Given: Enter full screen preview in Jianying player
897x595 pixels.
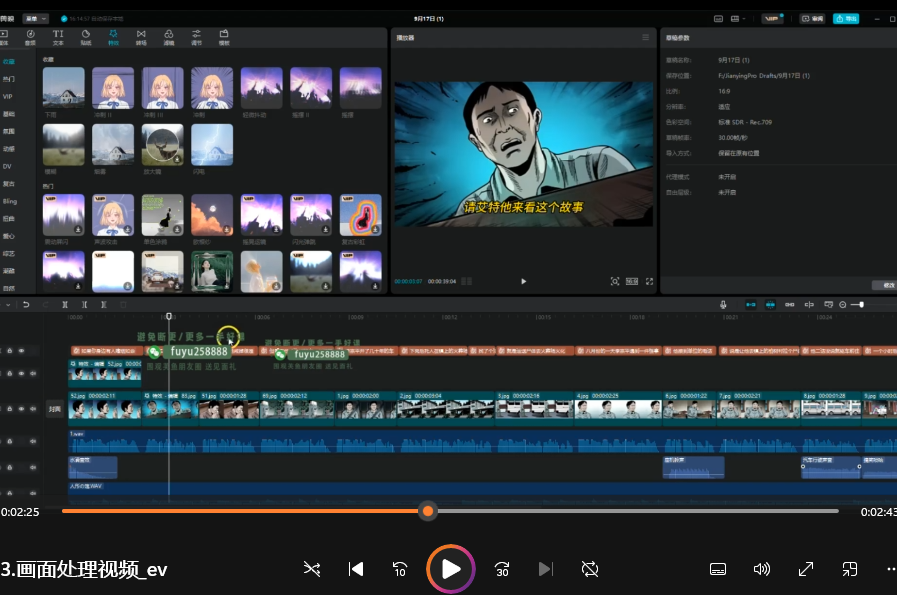Looking at the screenshot, I should (649, 281).
